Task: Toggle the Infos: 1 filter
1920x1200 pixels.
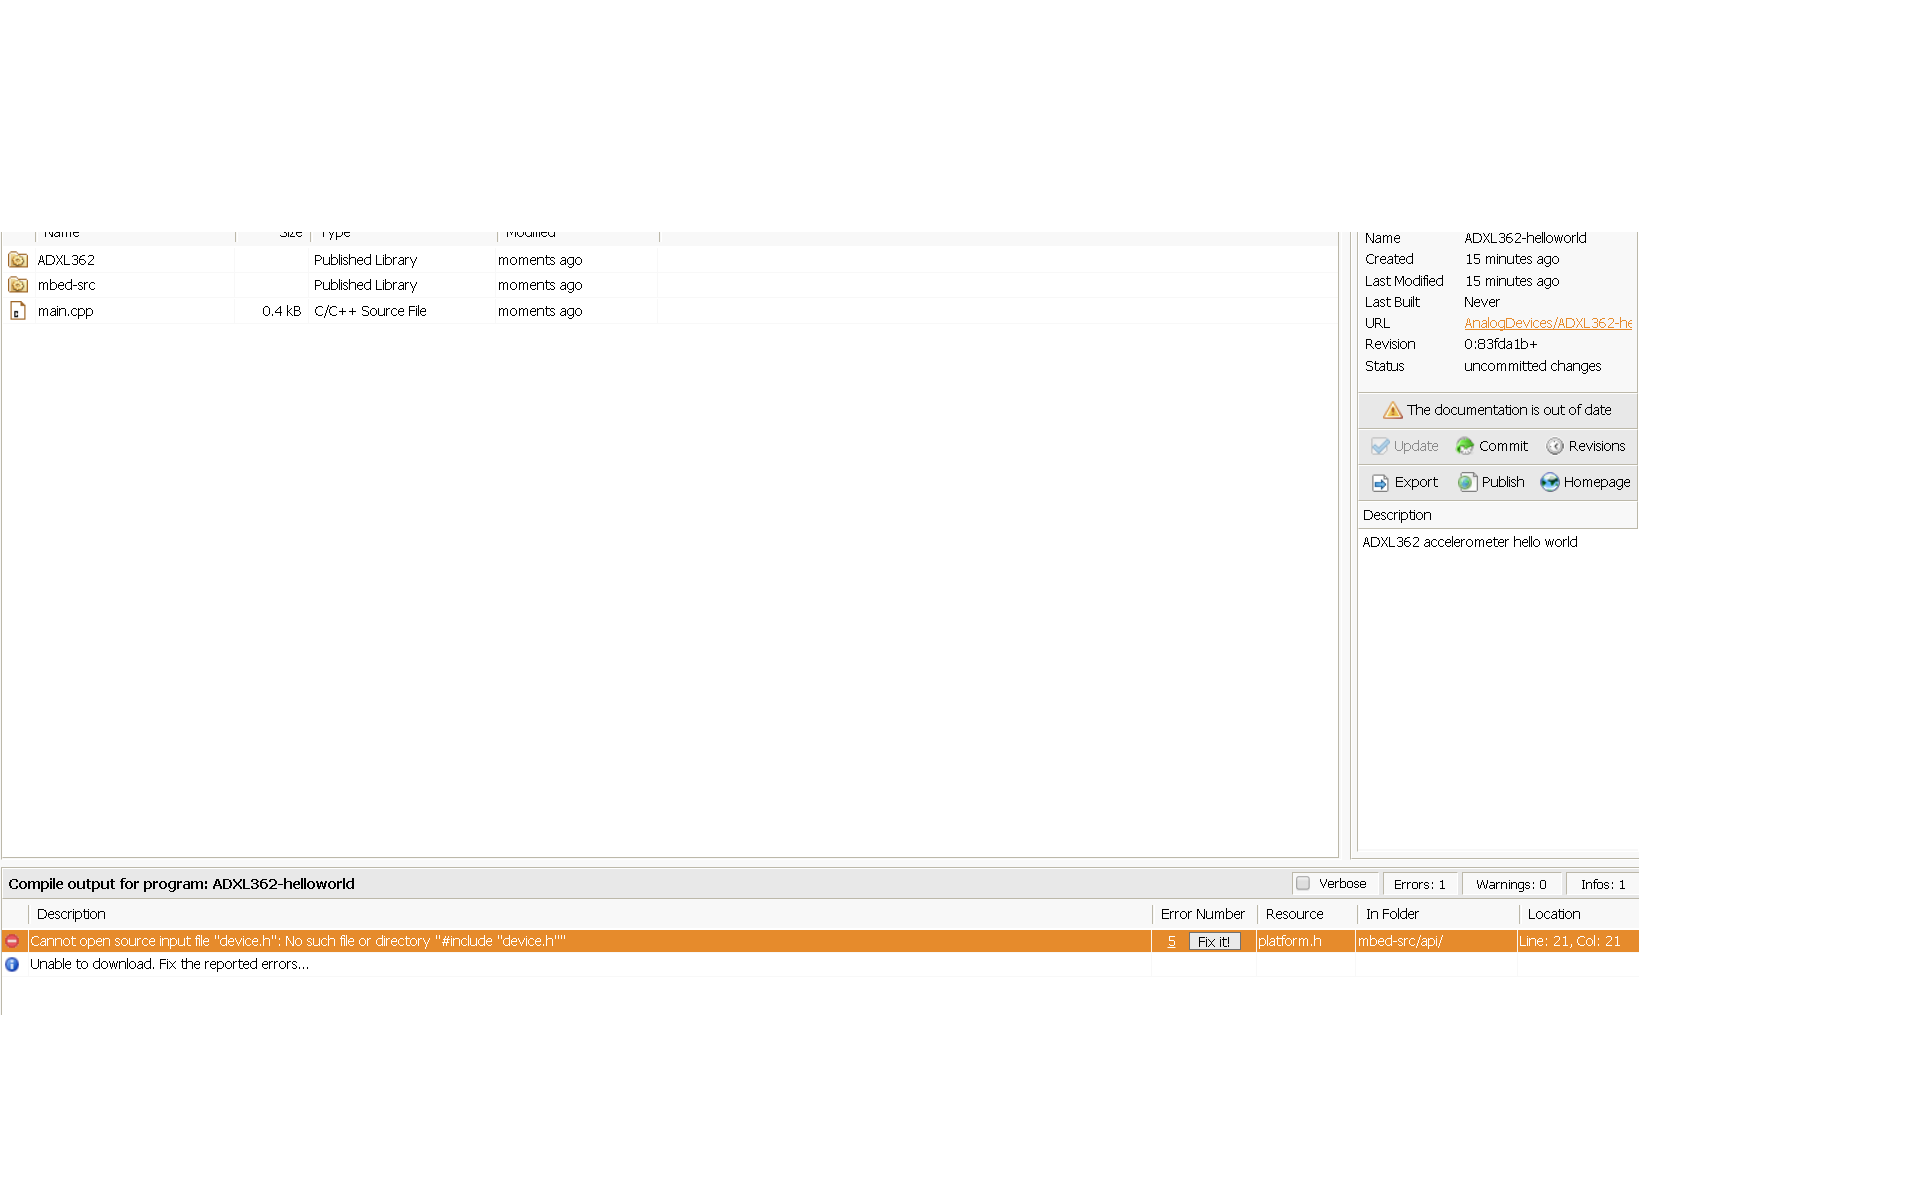Action: [1602, 884]
